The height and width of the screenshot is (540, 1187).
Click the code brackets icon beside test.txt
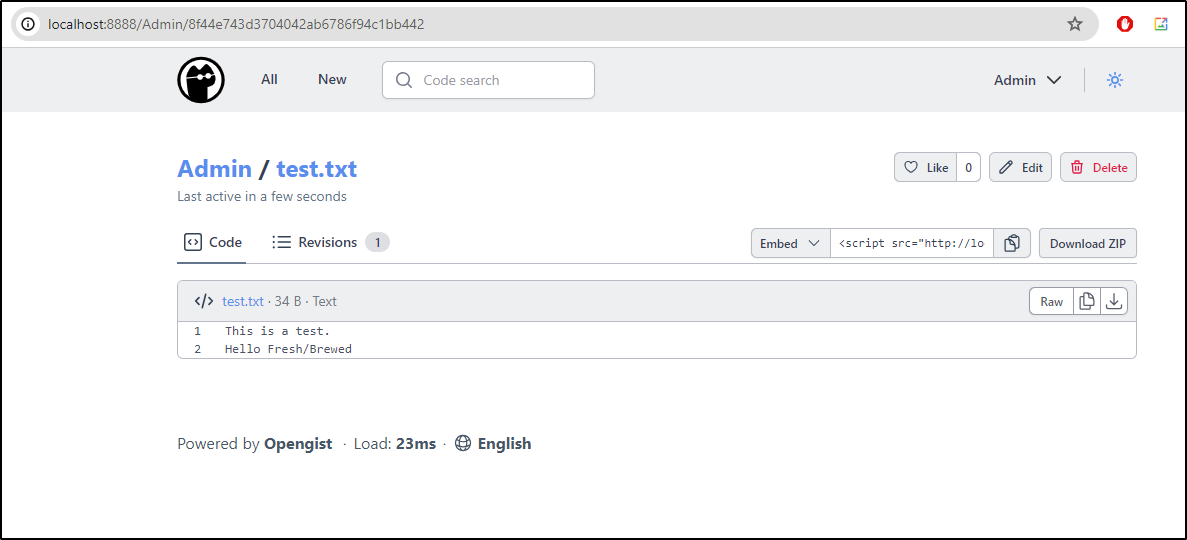click(x=204, y=301)
